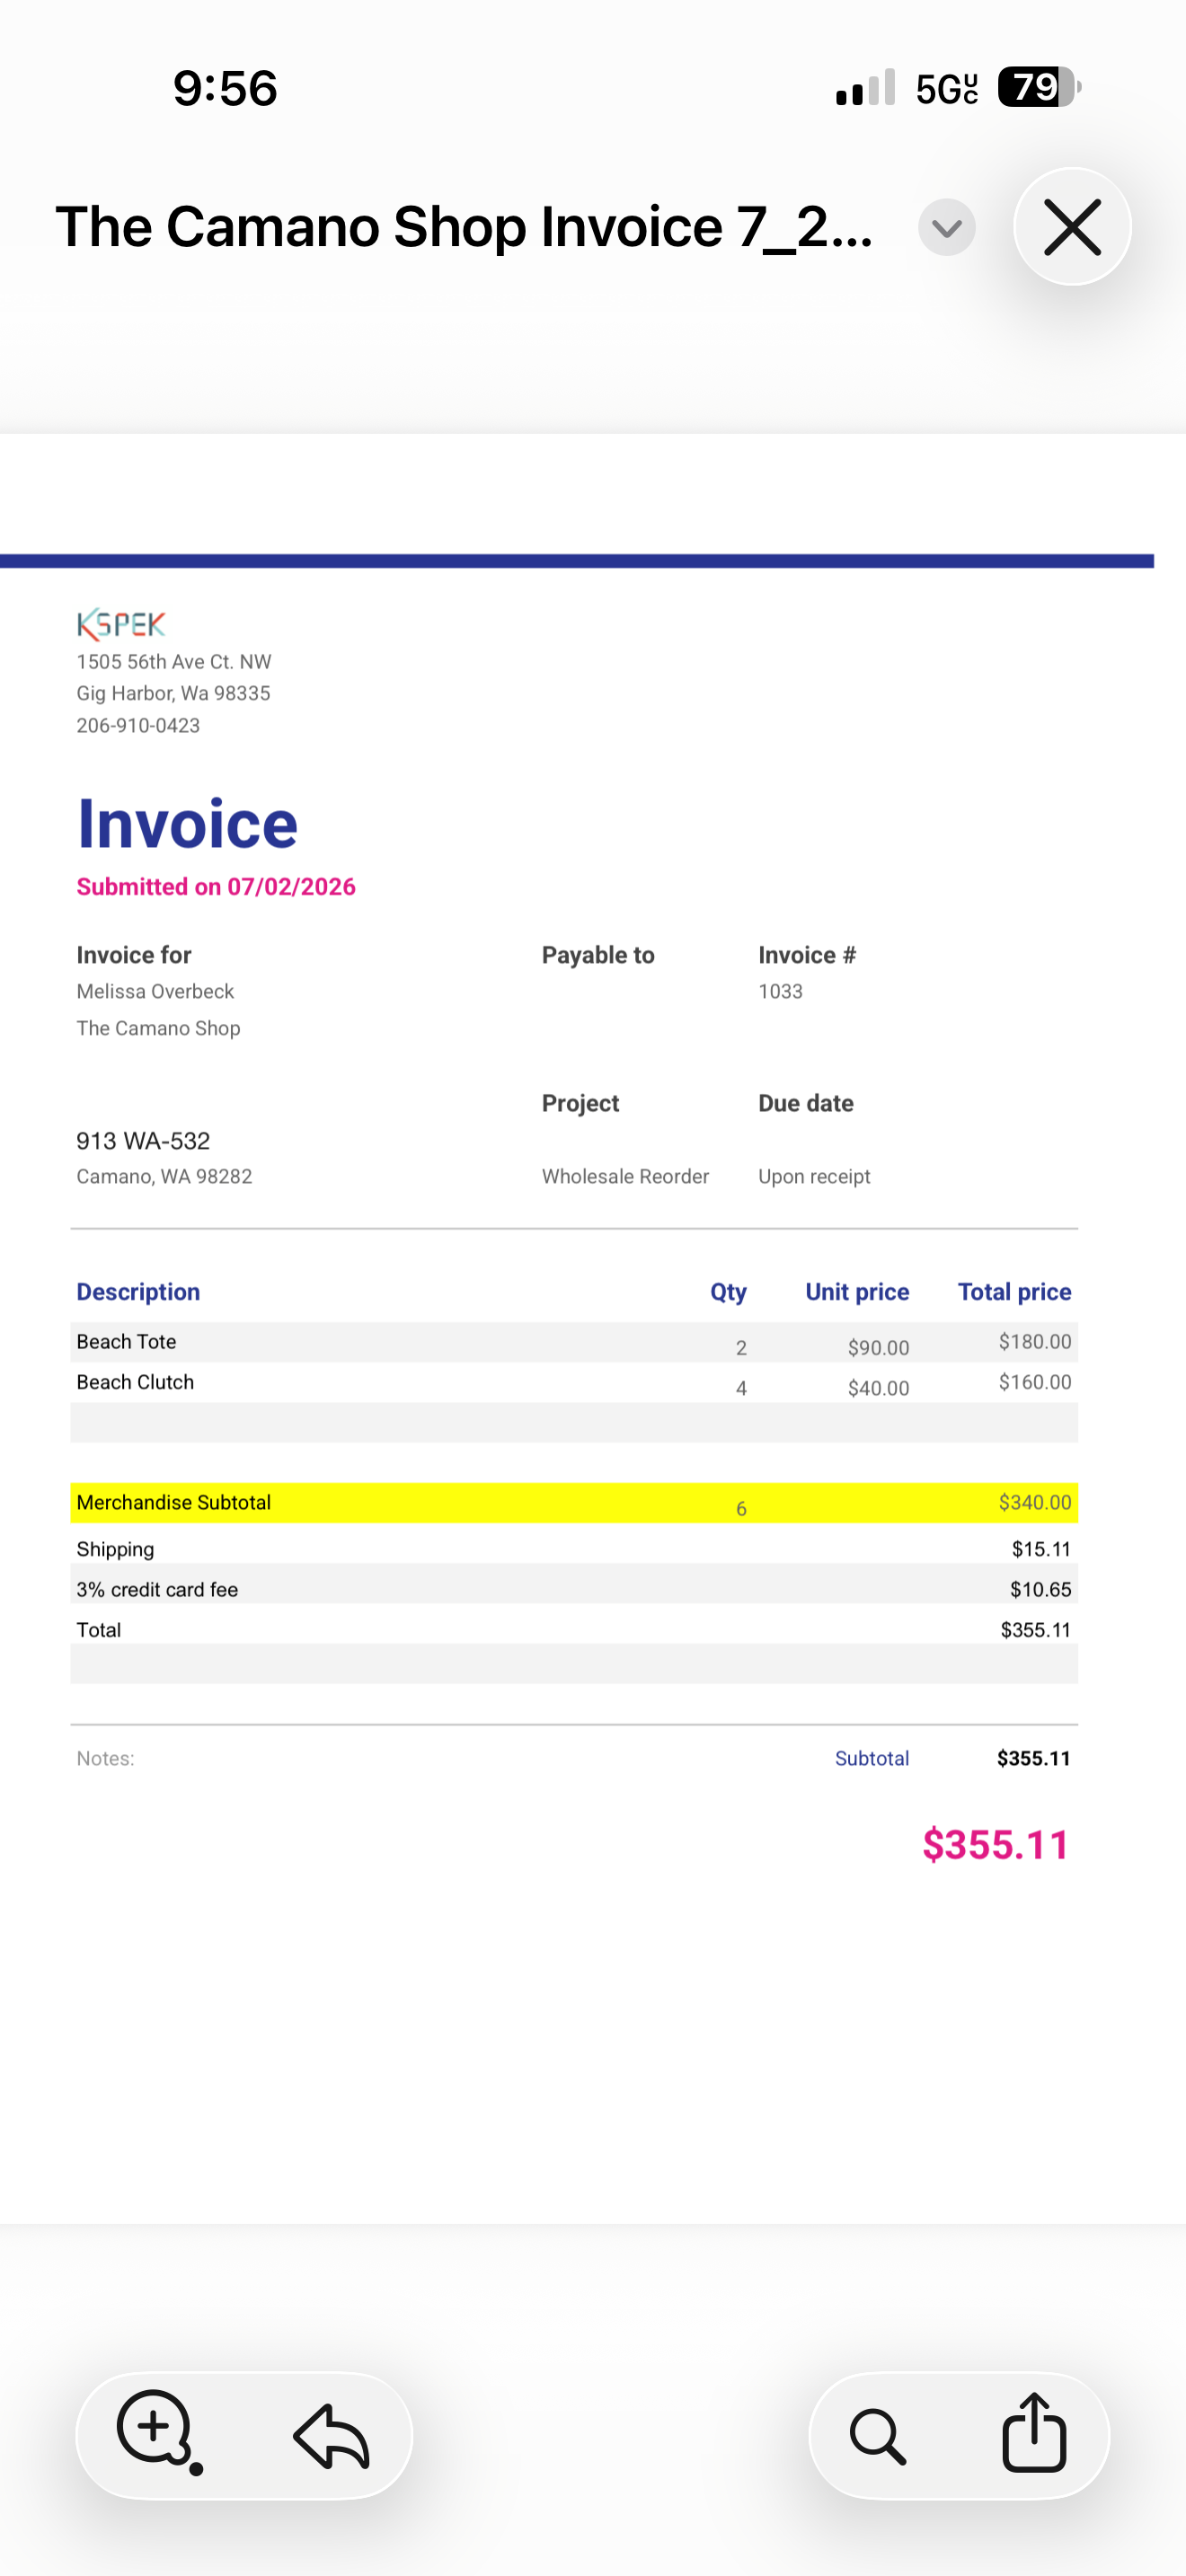The height and width of the screenshot is (2576, 1186).
Task: Open the share sheet icon
Action: (x=1034, y=2432)
